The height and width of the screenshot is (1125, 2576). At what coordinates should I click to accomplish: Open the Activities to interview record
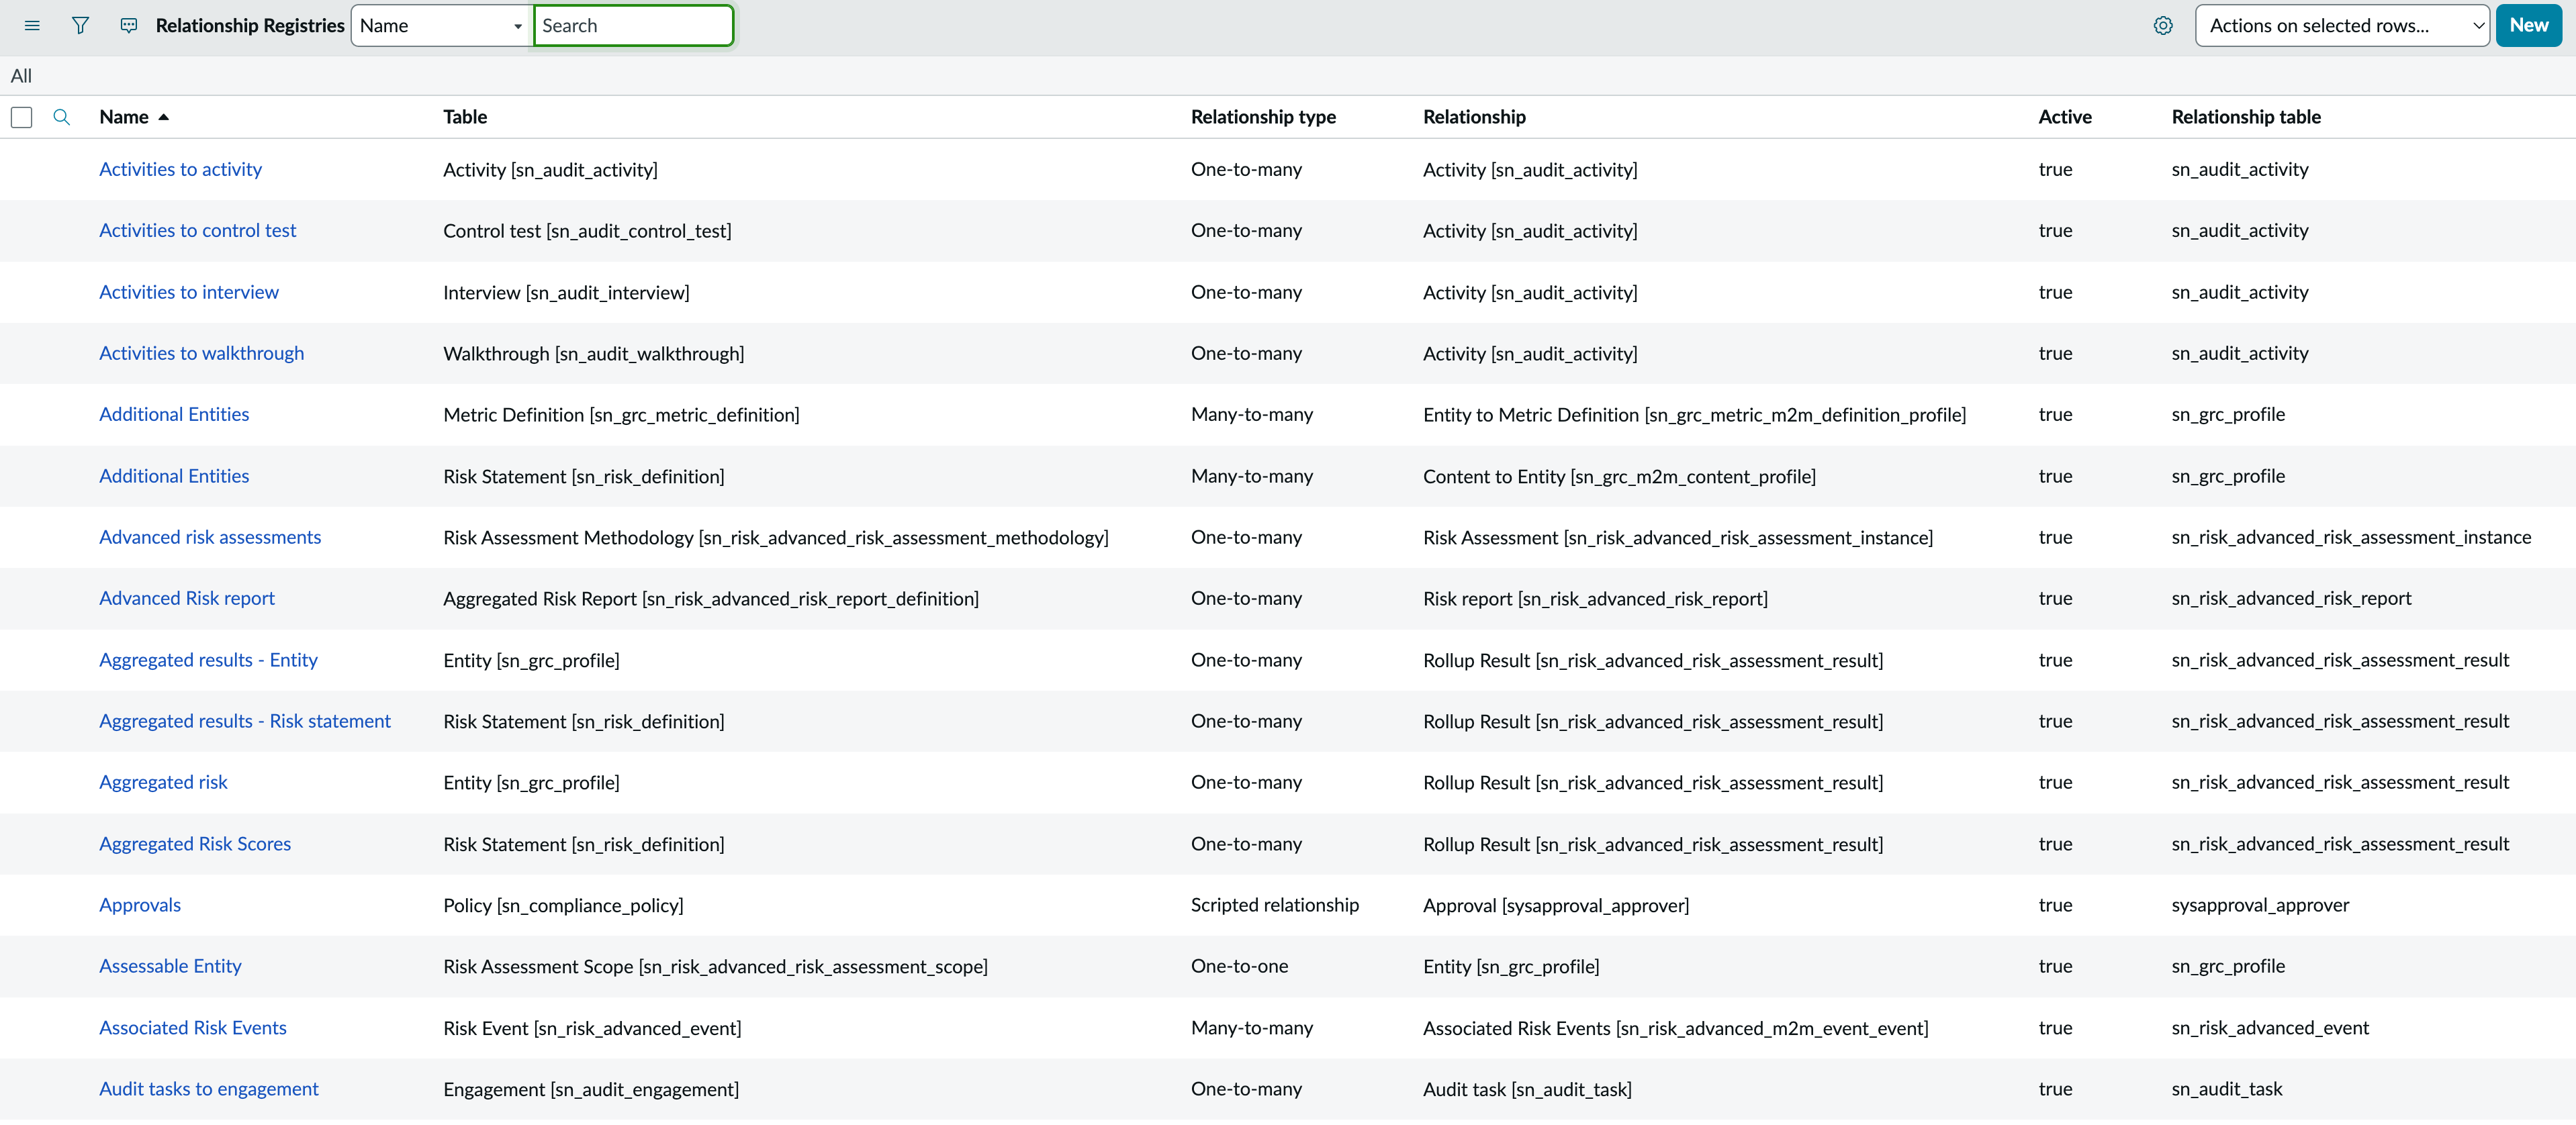point(189,292)
